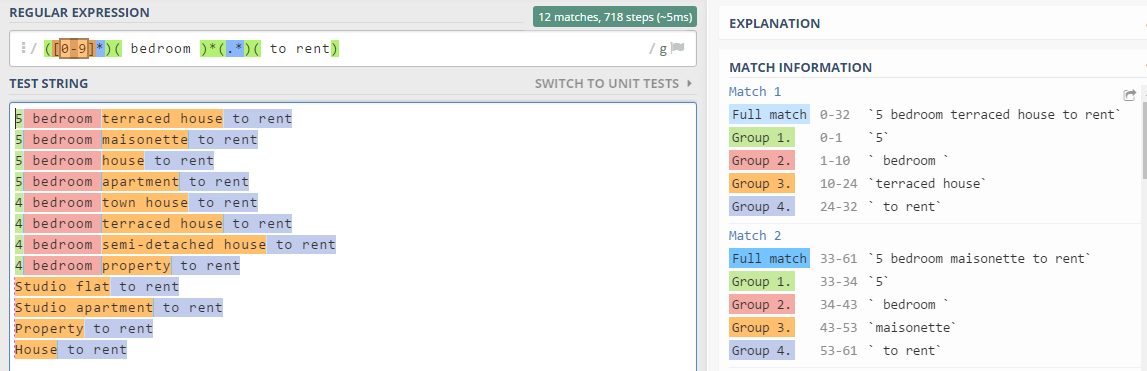Click 'town house' in the test string
The width and height of the screenshot is (1147, 371).
click(x=145, y=202)
